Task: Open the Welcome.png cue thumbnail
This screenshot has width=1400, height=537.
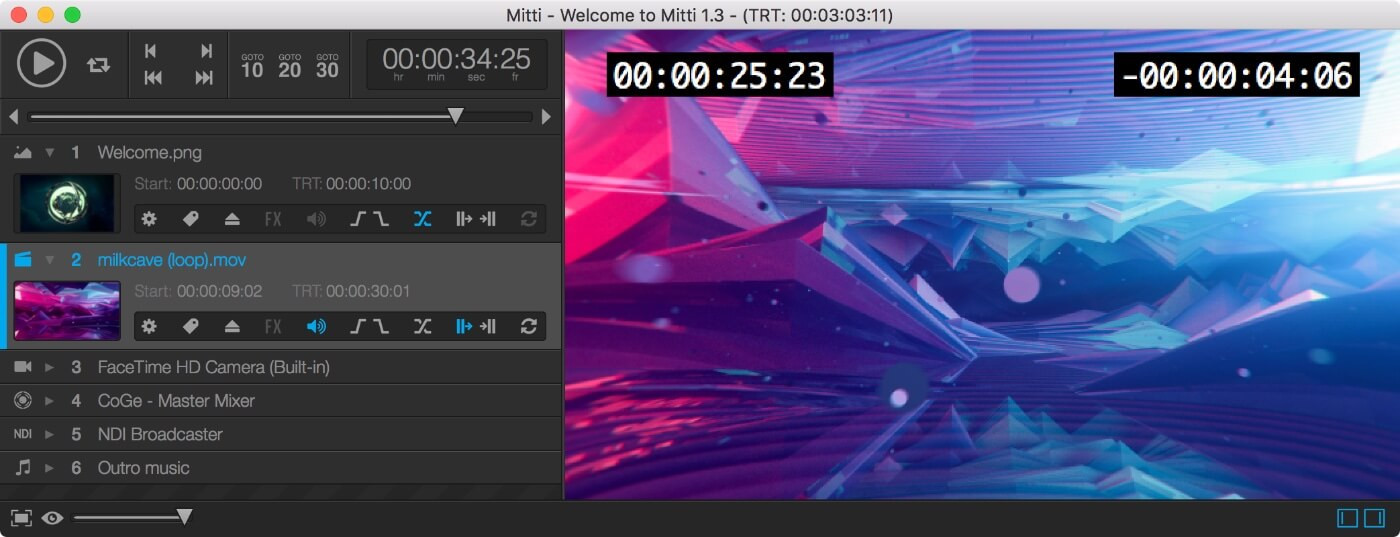Action: click(x=67, y=203)
